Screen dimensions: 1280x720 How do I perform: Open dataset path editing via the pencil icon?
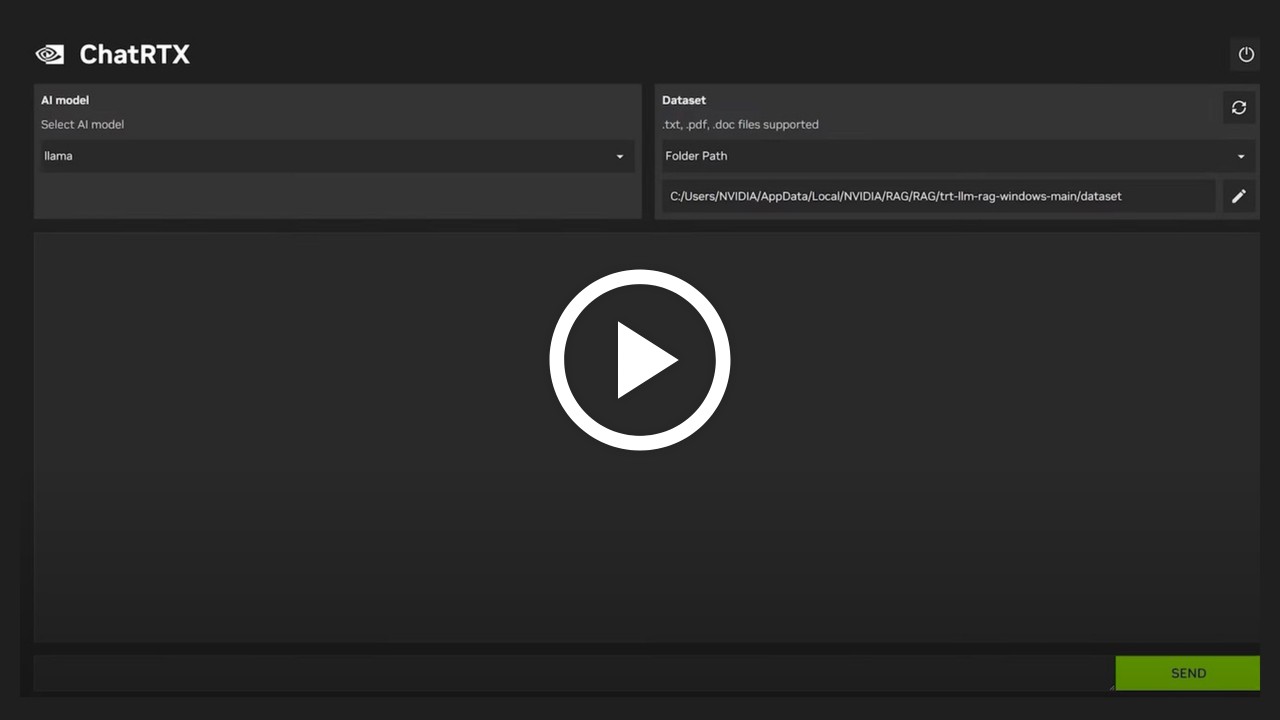1239,196
